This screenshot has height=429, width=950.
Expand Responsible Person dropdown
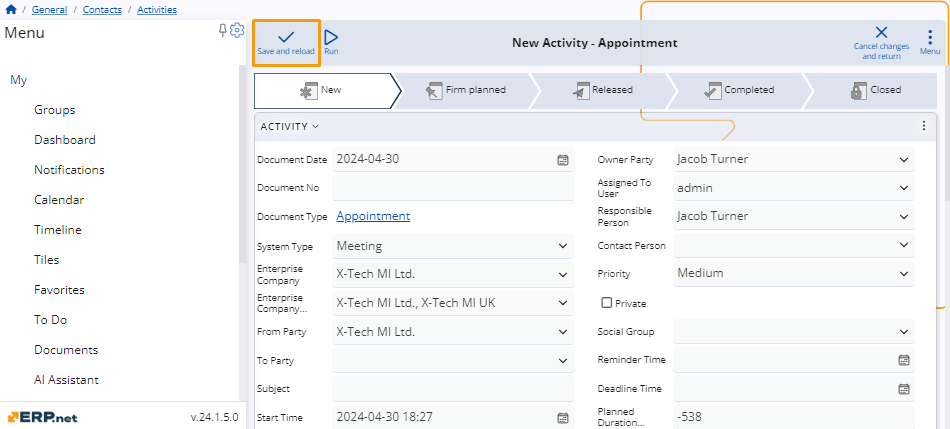point(903,217)
